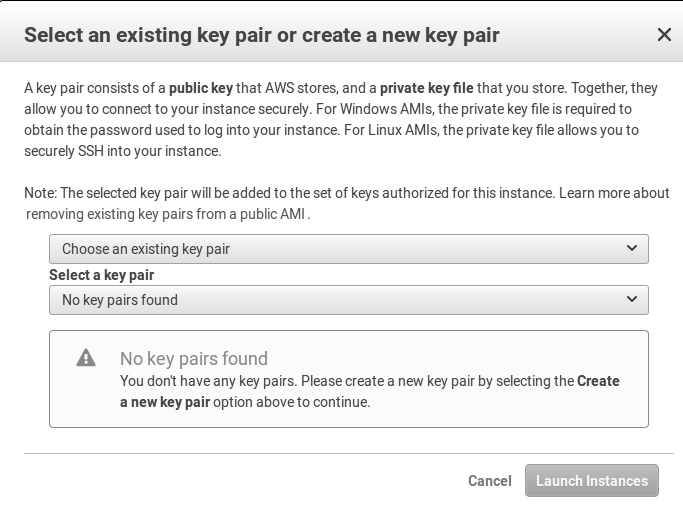
Task: Click the 'For Windows AMIs' sentence
Action: (x=473, y=109)
